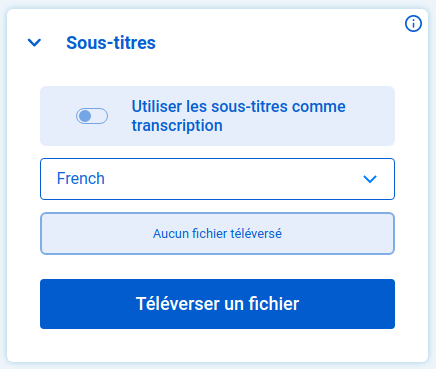The width and height of the screenshot is (436, 369).
Task: Select the Aucun fichier téléversé field
Action: click(217, 234)
